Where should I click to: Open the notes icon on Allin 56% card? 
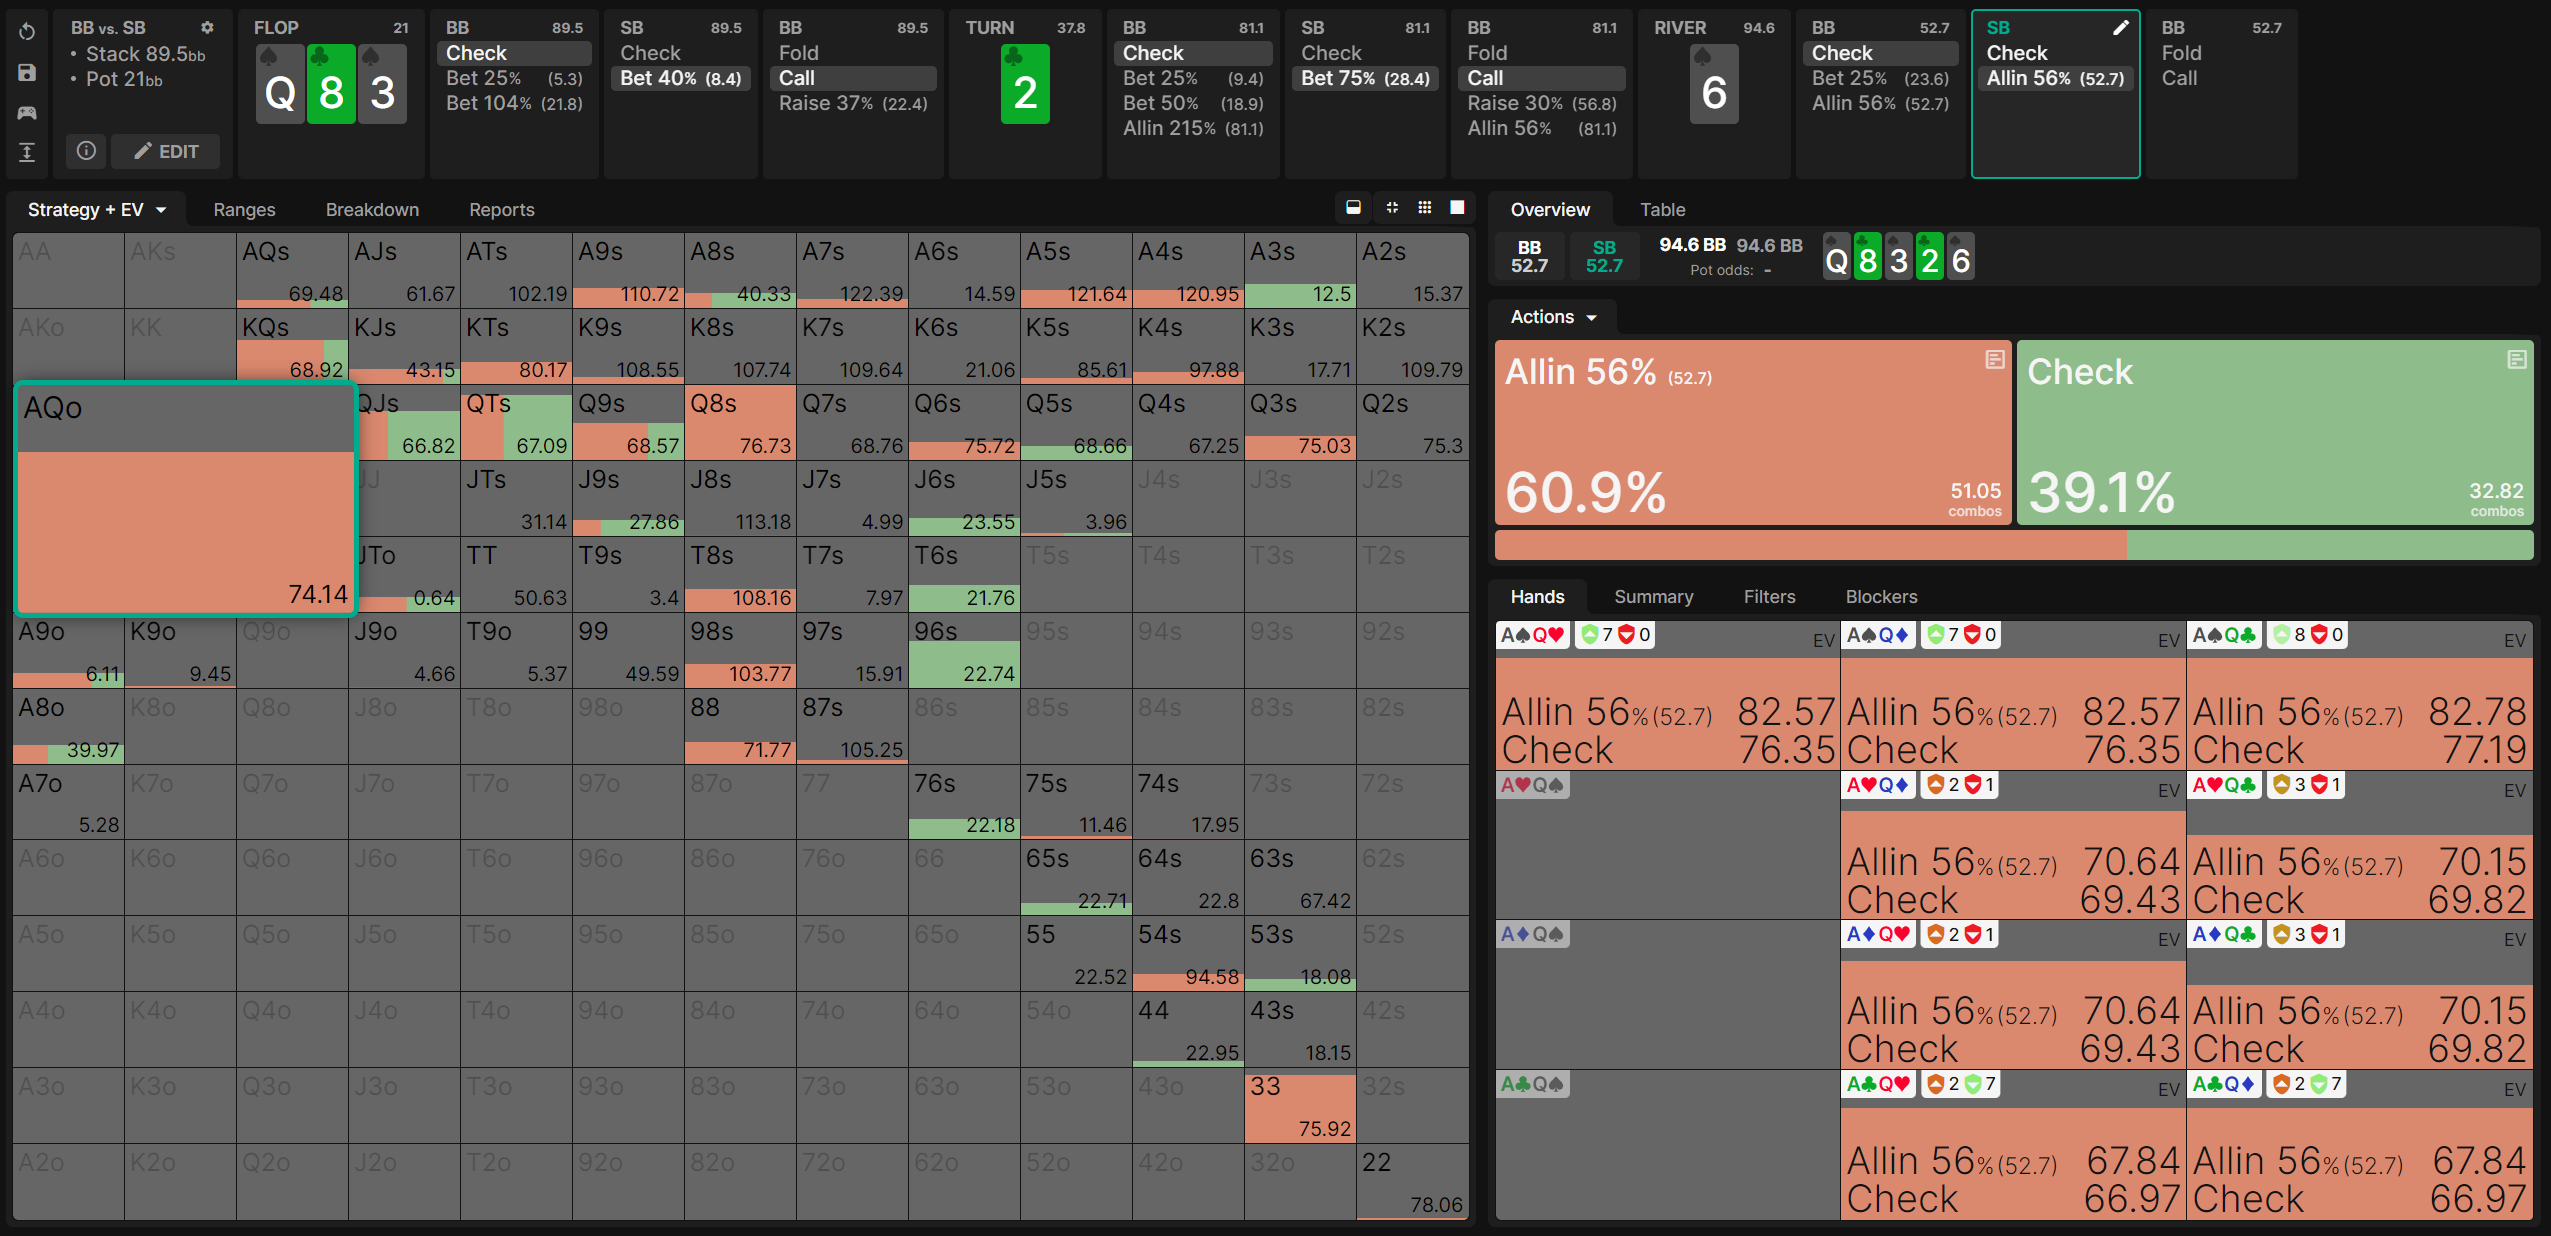point(1994,360)
